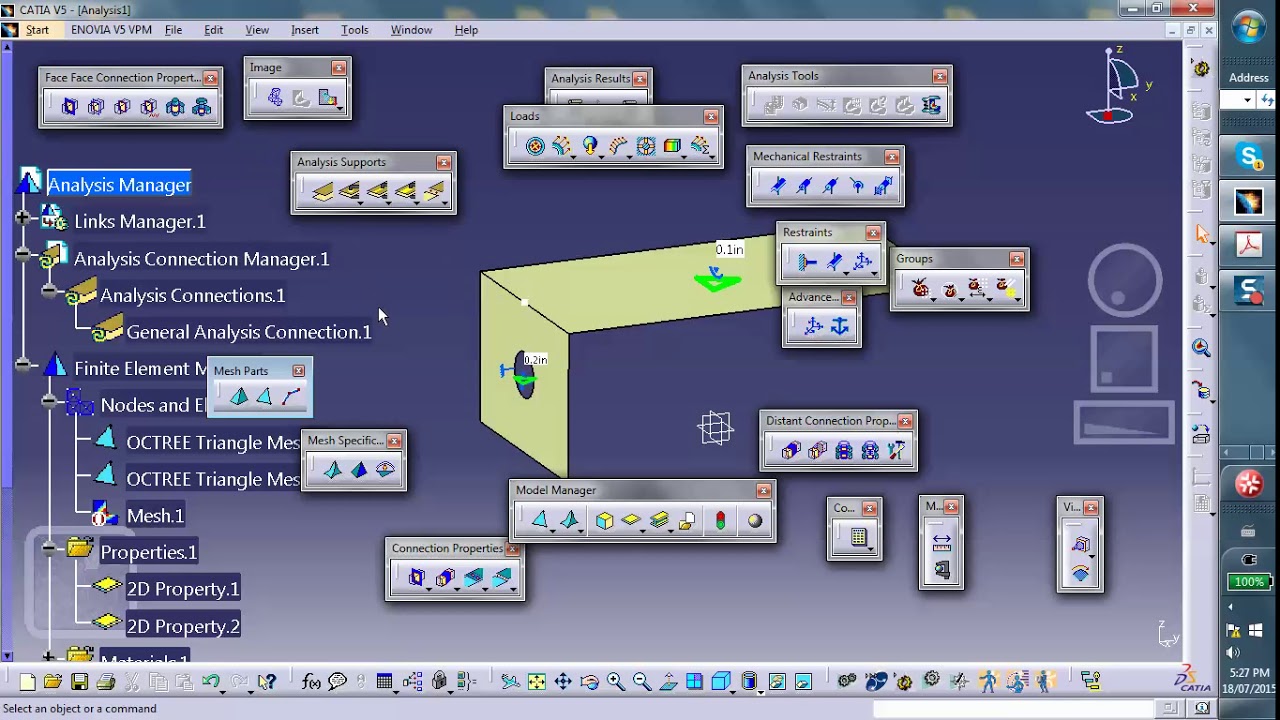Image resolution: width=1280 pixels, height=720 pixels.
Task: Select the General Analysis Connection icon
Action: (x=323, y=191)
